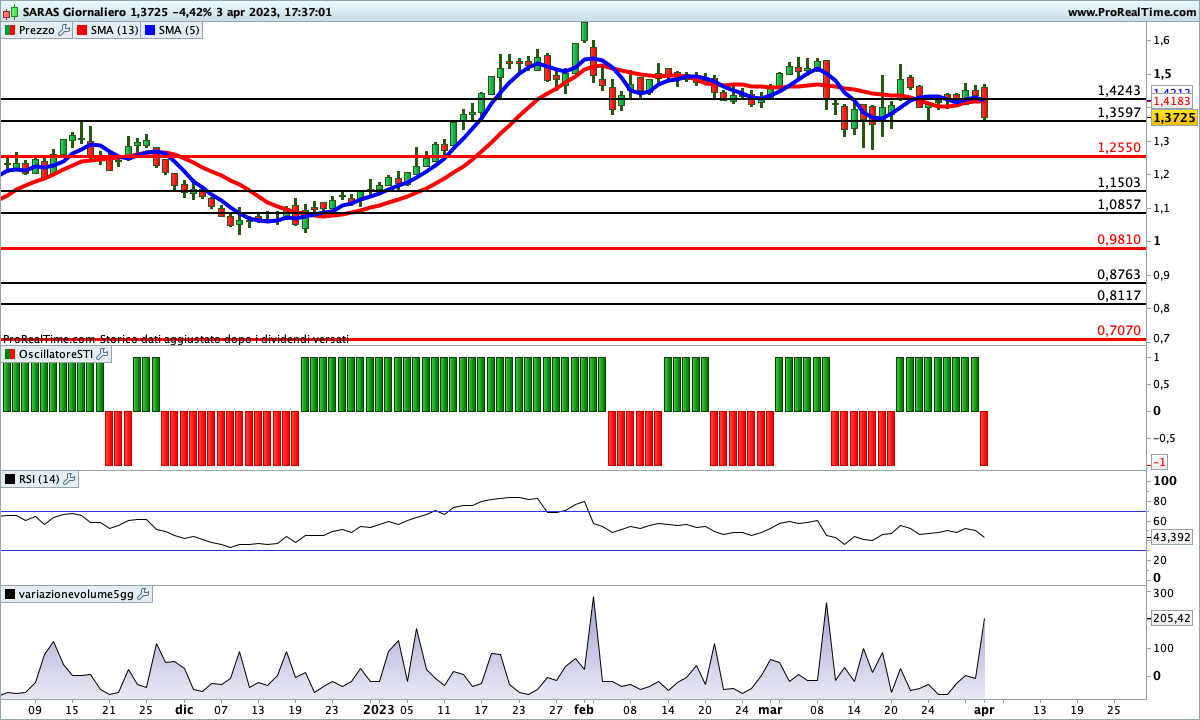The height and width of the screenshot is (720, 1200).
Task: Click the 1,0857 price level label
Action: [1119, 204]
